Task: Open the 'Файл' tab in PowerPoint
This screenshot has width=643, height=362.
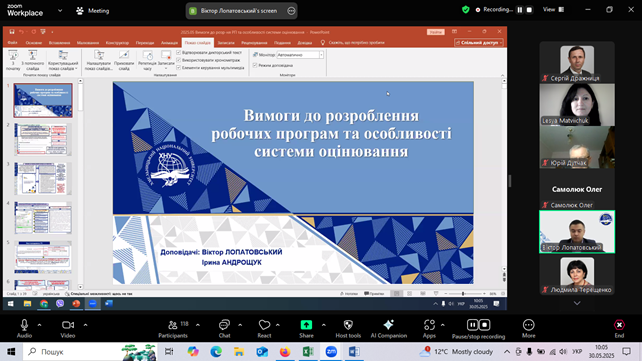Action: pos(12,43)
